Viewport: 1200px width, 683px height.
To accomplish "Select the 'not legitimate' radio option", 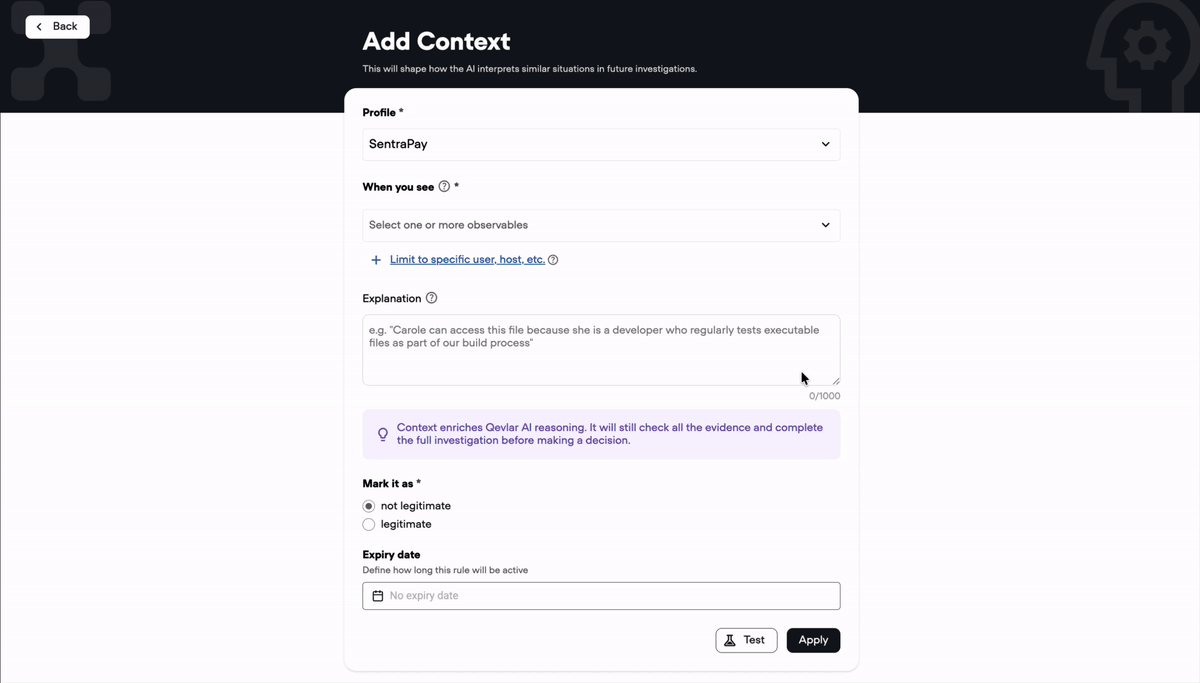I will pyautogui.click(x=369, y=506).
